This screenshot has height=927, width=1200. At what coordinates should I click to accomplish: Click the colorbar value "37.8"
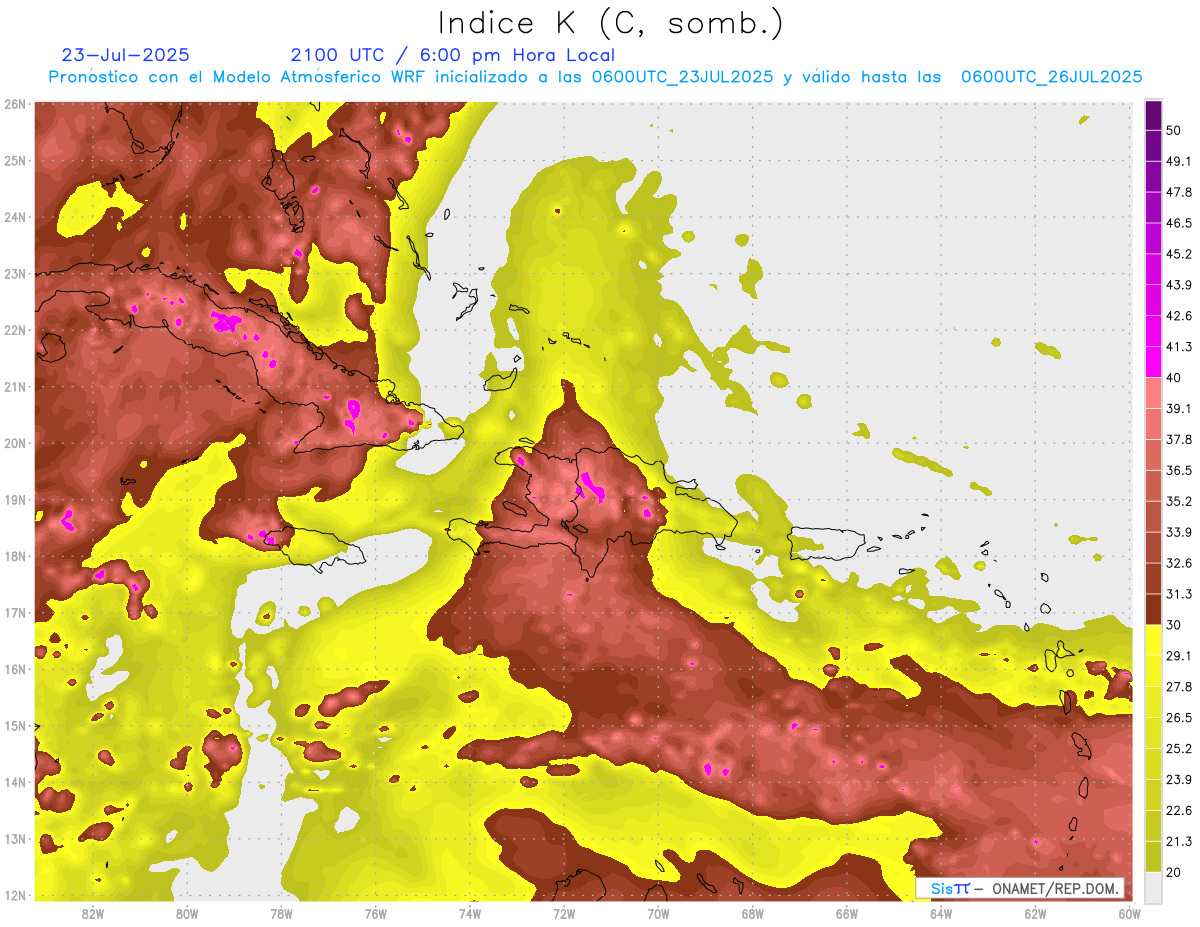tap(1179, 439)
